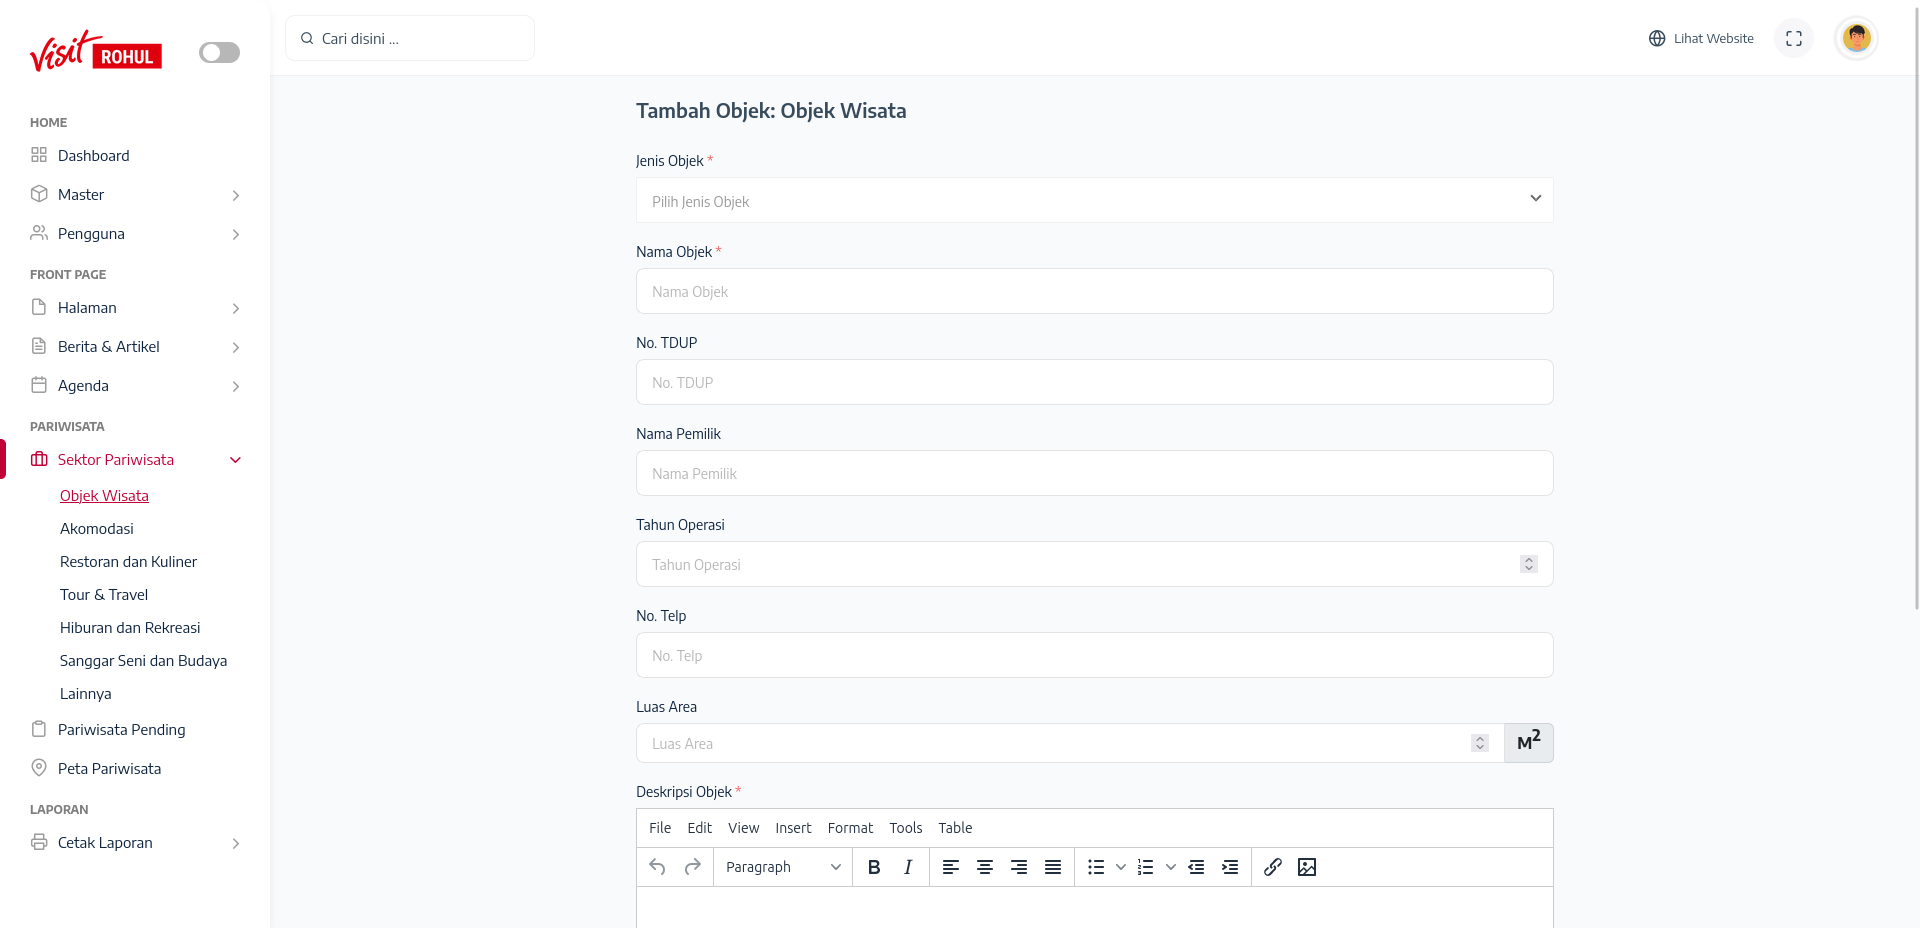This screenshot has width=1920, height=928.
Task: Expand Berita & Artikel chevron
Action: pos(236,347)
